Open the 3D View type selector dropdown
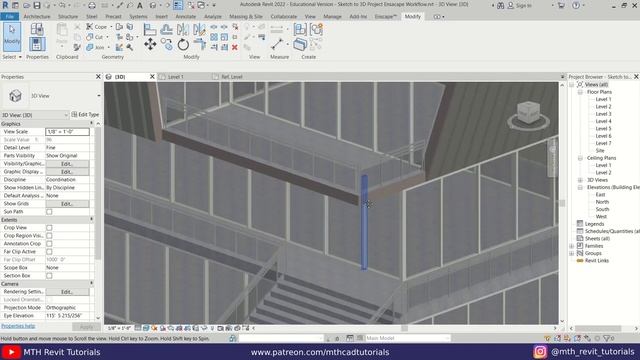This screenshot has height=360, width=640. point(98,96)
